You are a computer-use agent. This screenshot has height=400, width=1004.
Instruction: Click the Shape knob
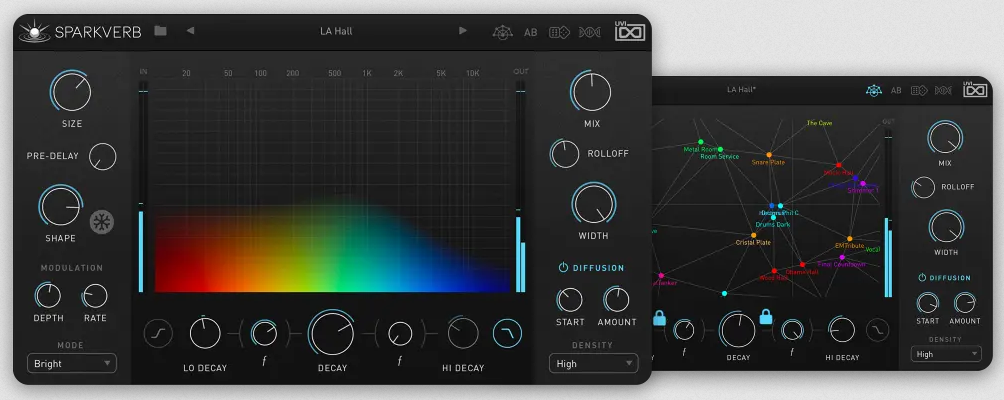tap(60, 207)
